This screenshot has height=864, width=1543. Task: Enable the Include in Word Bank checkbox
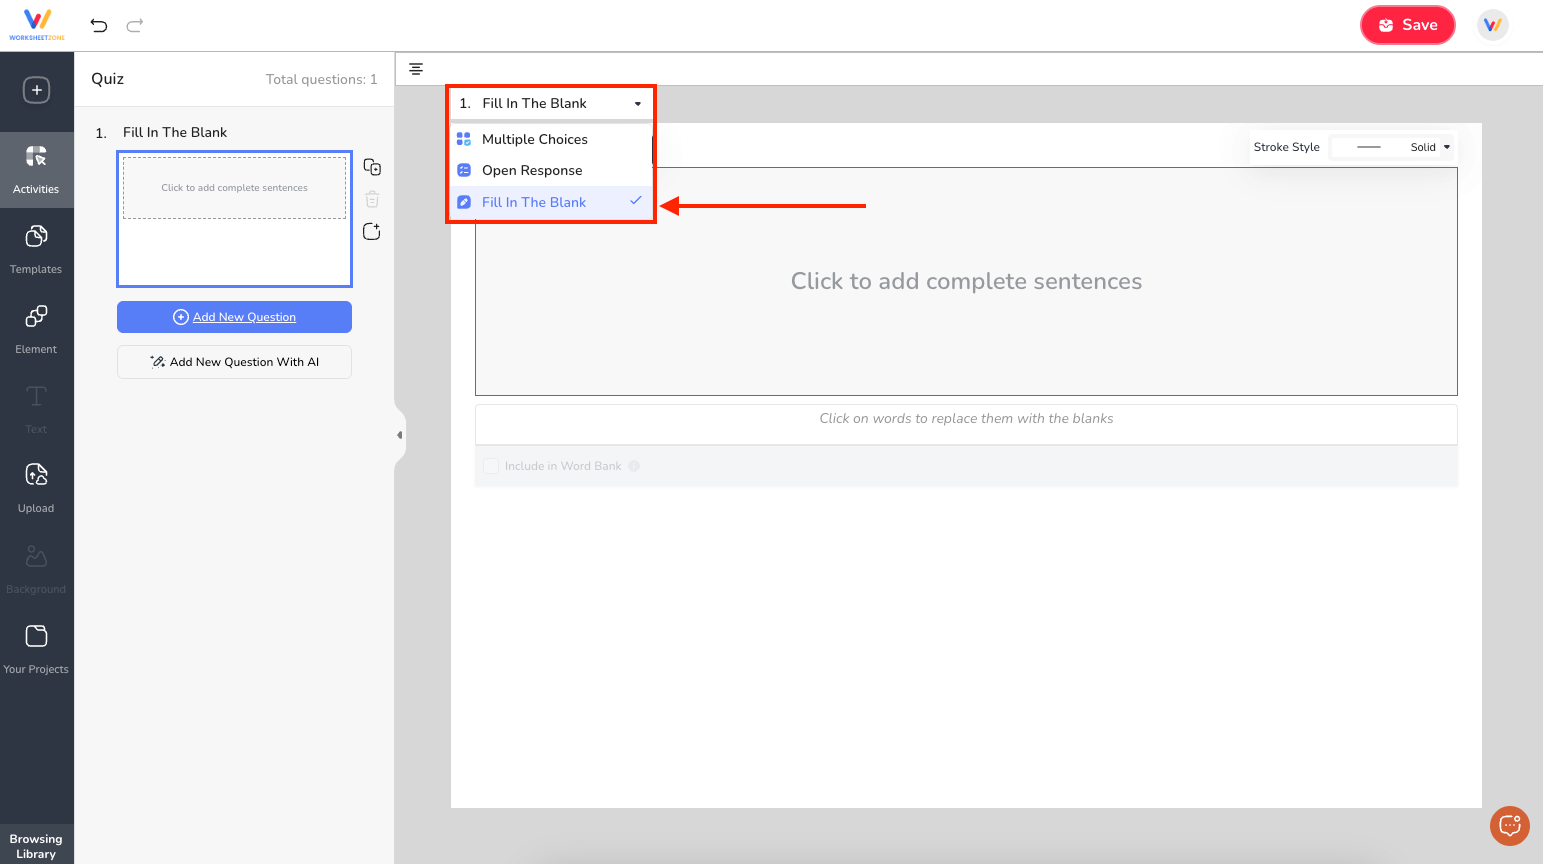(491, 466)
